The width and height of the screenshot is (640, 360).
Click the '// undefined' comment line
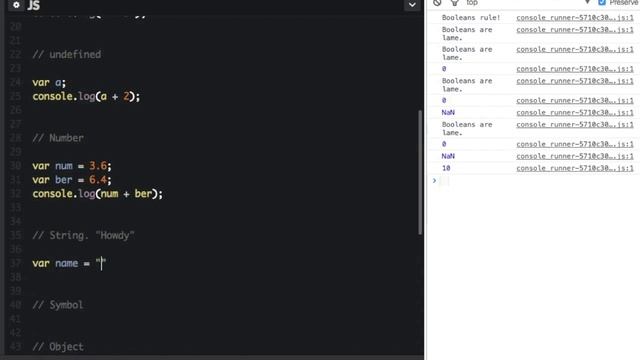coord(67,54)
